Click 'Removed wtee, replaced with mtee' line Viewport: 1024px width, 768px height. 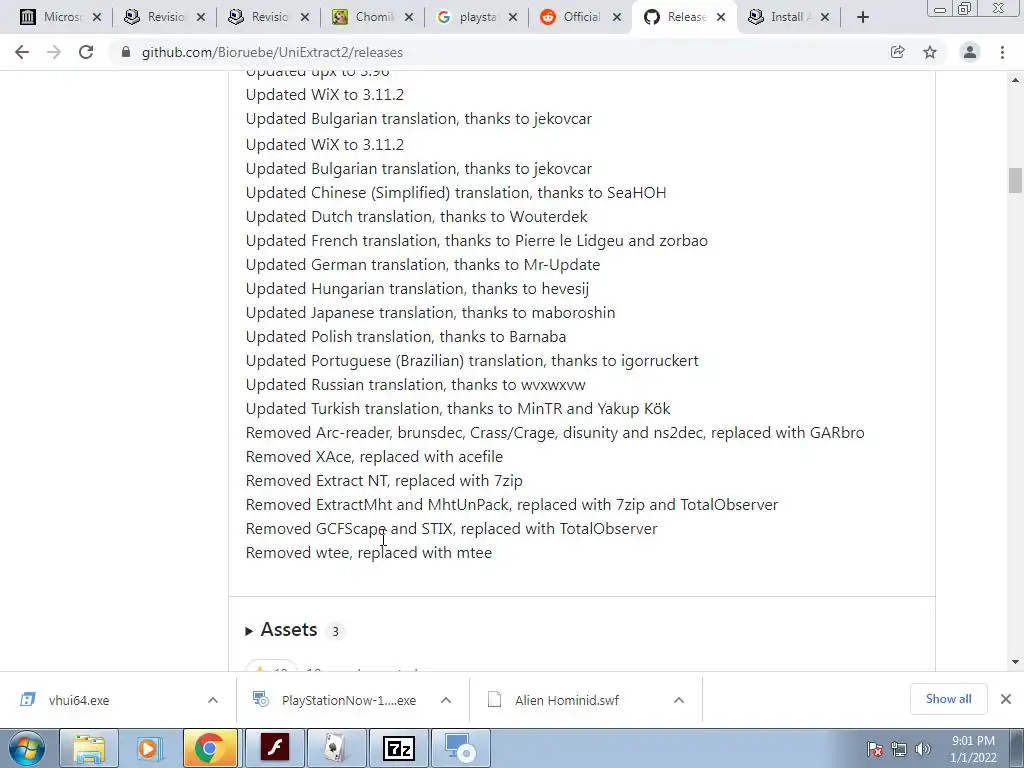369,552
